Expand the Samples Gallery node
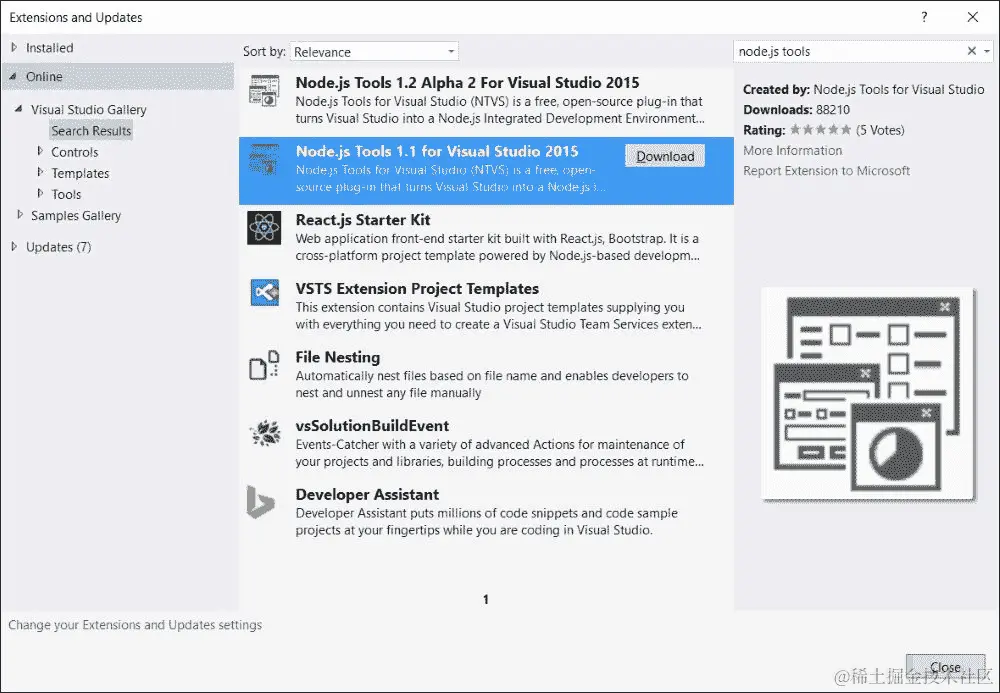 tap(19, 215)
